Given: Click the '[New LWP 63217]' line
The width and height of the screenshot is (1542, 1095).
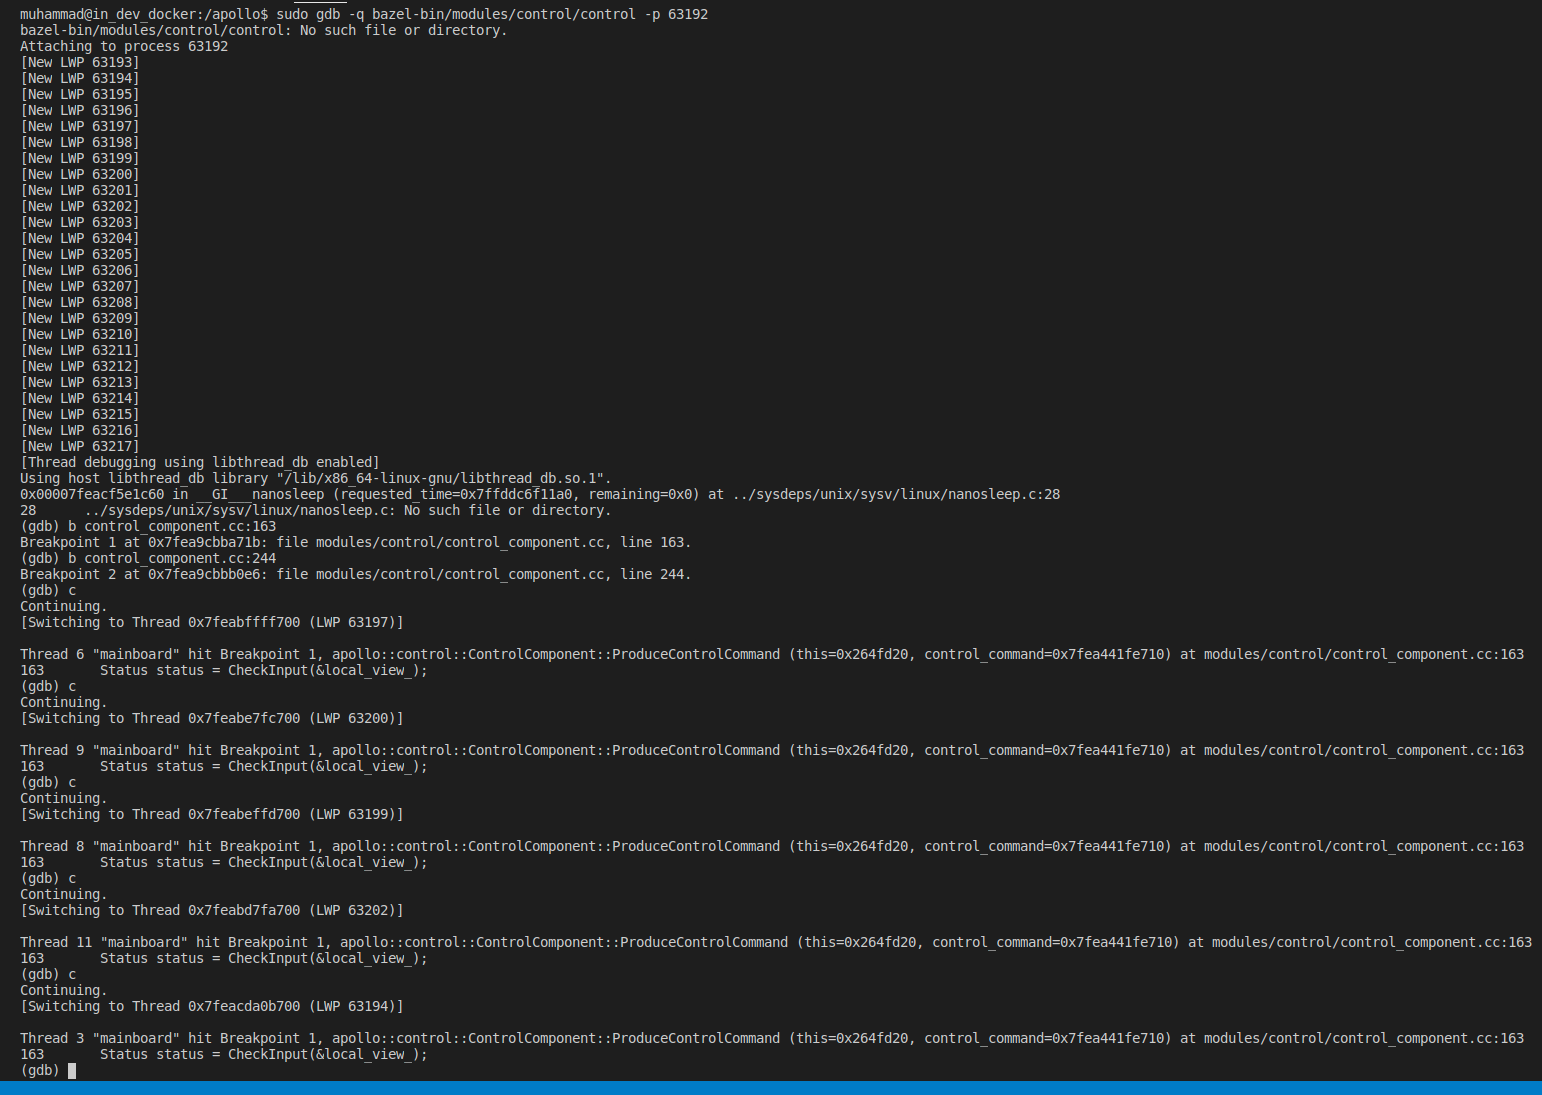Looking at the screenshot, I should 79,446.
